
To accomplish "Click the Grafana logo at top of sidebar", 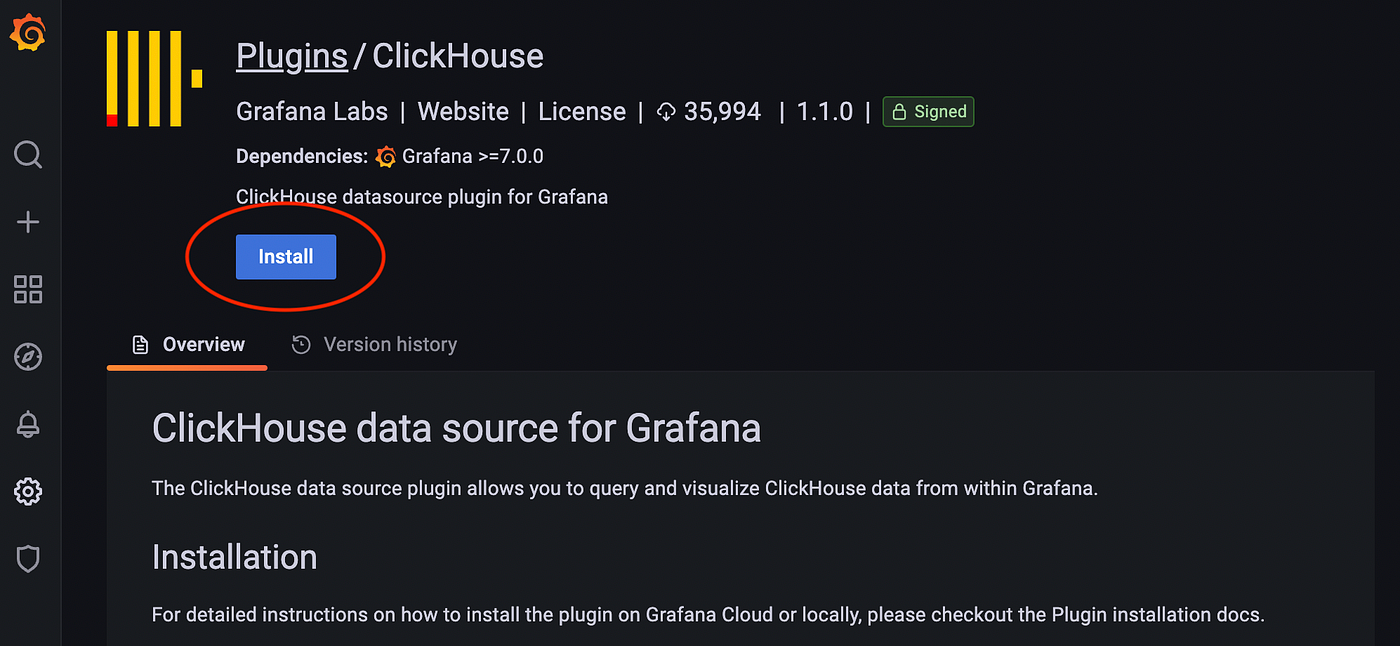I will (x=27, y=32).
